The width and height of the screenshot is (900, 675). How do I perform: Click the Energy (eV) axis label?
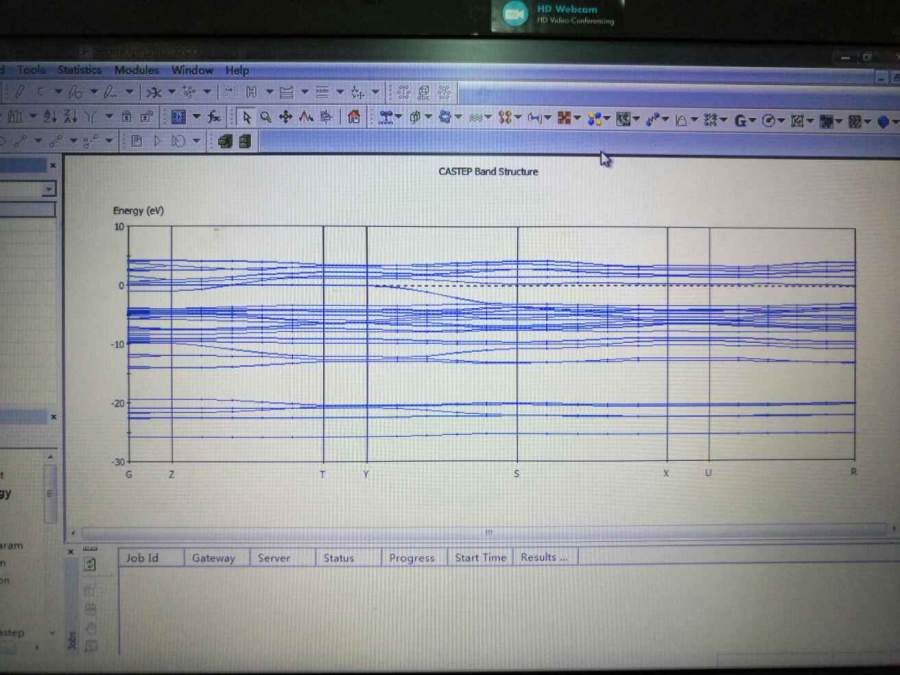[138, 211]
